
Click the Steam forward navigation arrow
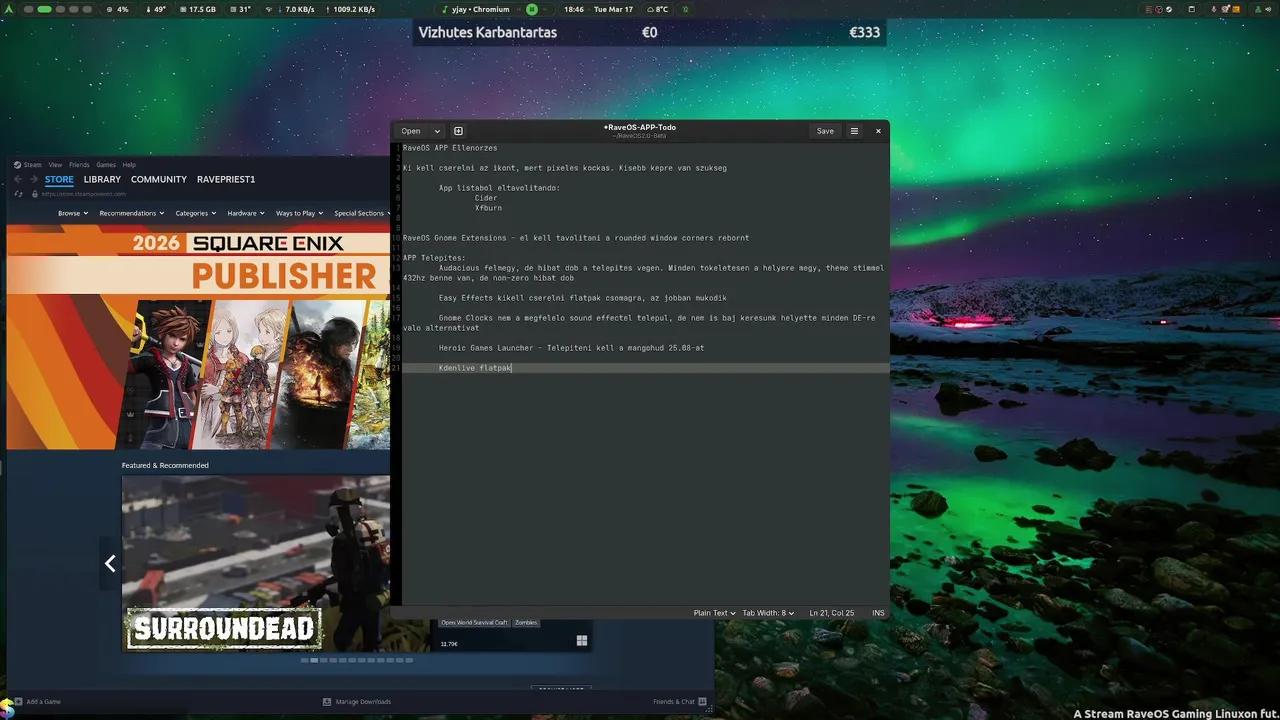pos(33,179)
